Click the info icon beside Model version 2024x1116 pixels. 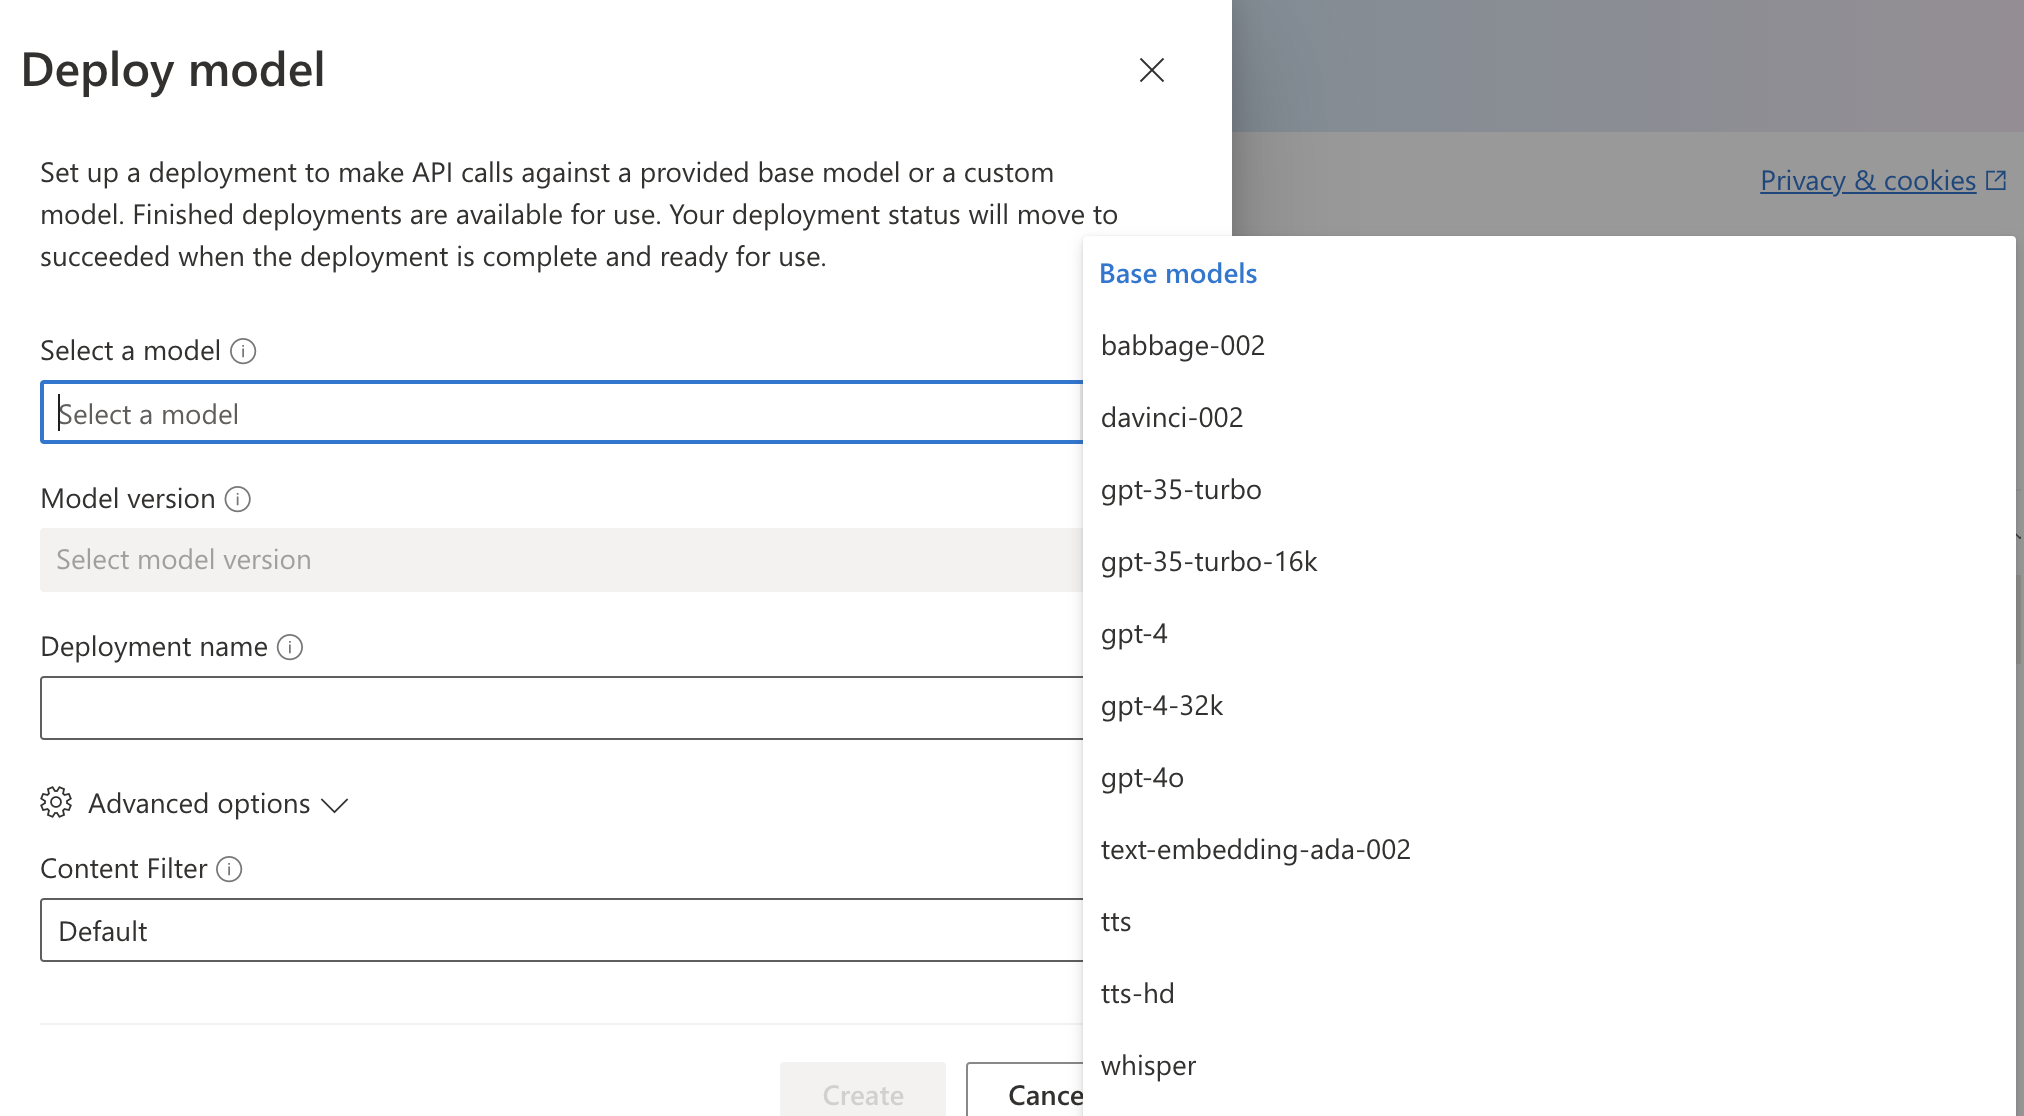pos(238,499)
